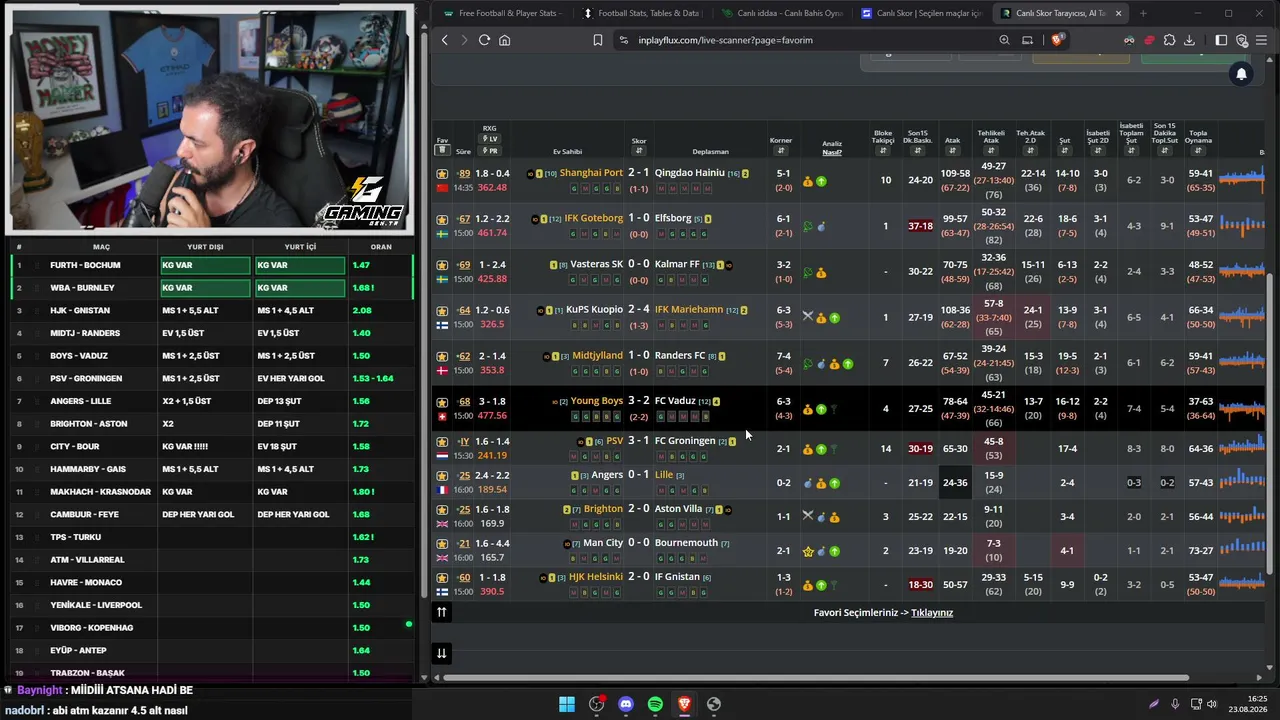This screenshot has width=1280, height=720.
Task: Open the Shanghai Port team link
Action: point(591,173)
